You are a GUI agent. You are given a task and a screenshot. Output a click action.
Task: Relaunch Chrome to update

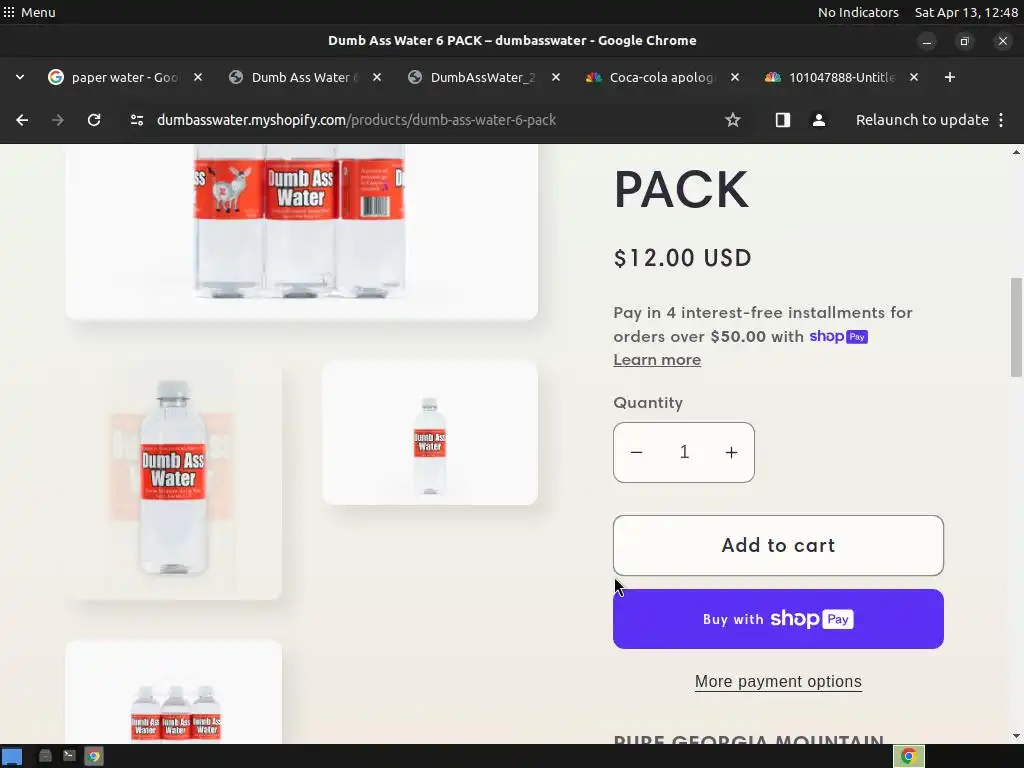pos(922,120)
